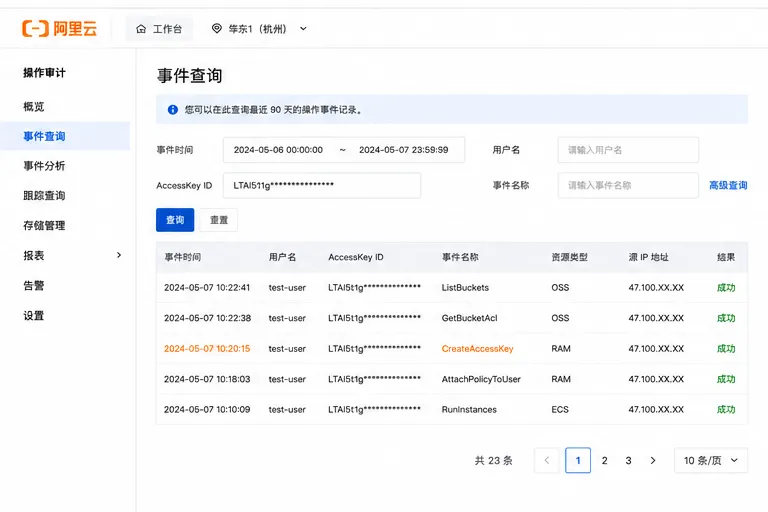The height and width of the screenshot is (512, 768).
Task: Click the orange CreateAccessKey event name
Action: [478, 349]
